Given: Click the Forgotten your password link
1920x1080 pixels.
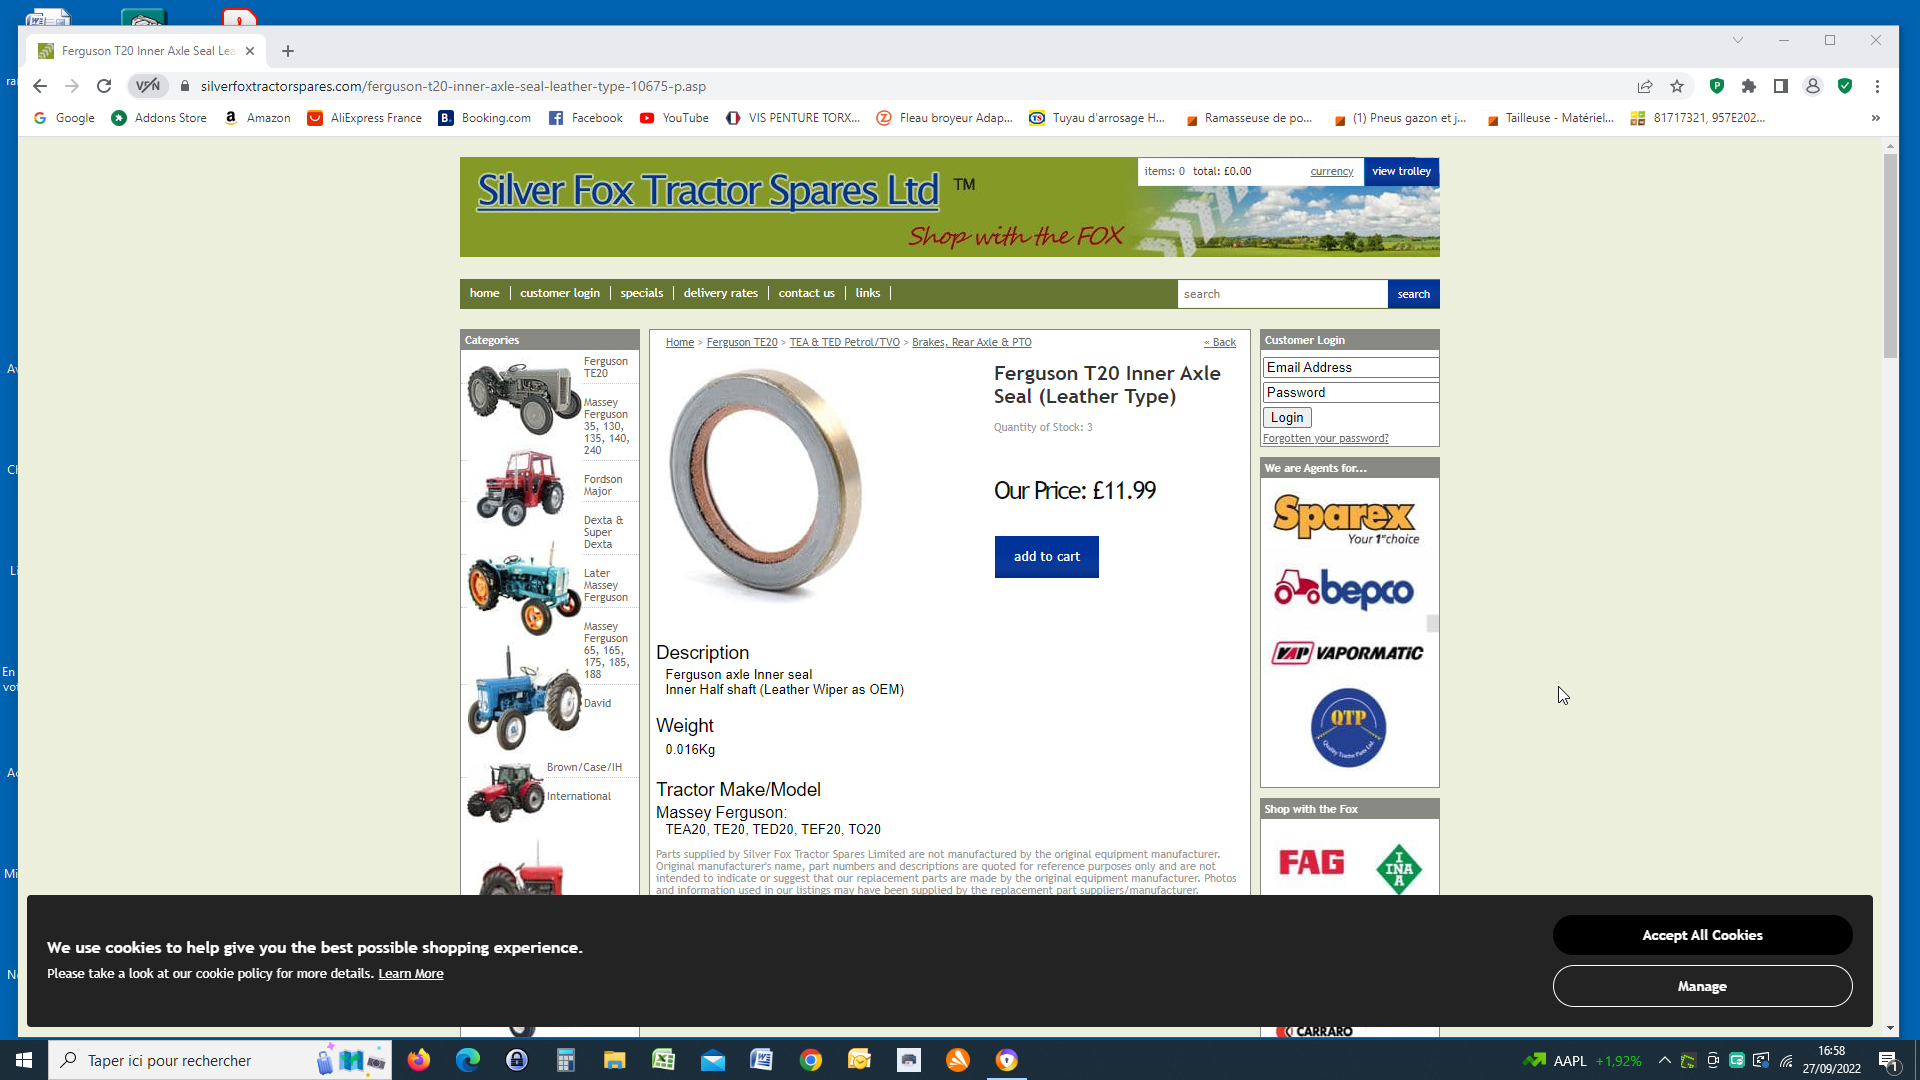Looking at the screenshot, I should [x=1325, y=438].
